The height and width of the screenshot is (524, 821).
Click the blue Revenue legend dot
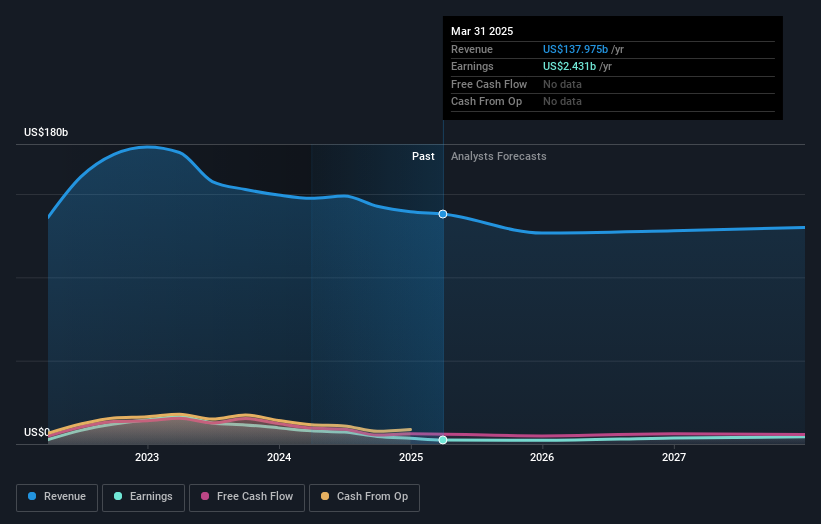pyautogui.click(x=32, y=496)
